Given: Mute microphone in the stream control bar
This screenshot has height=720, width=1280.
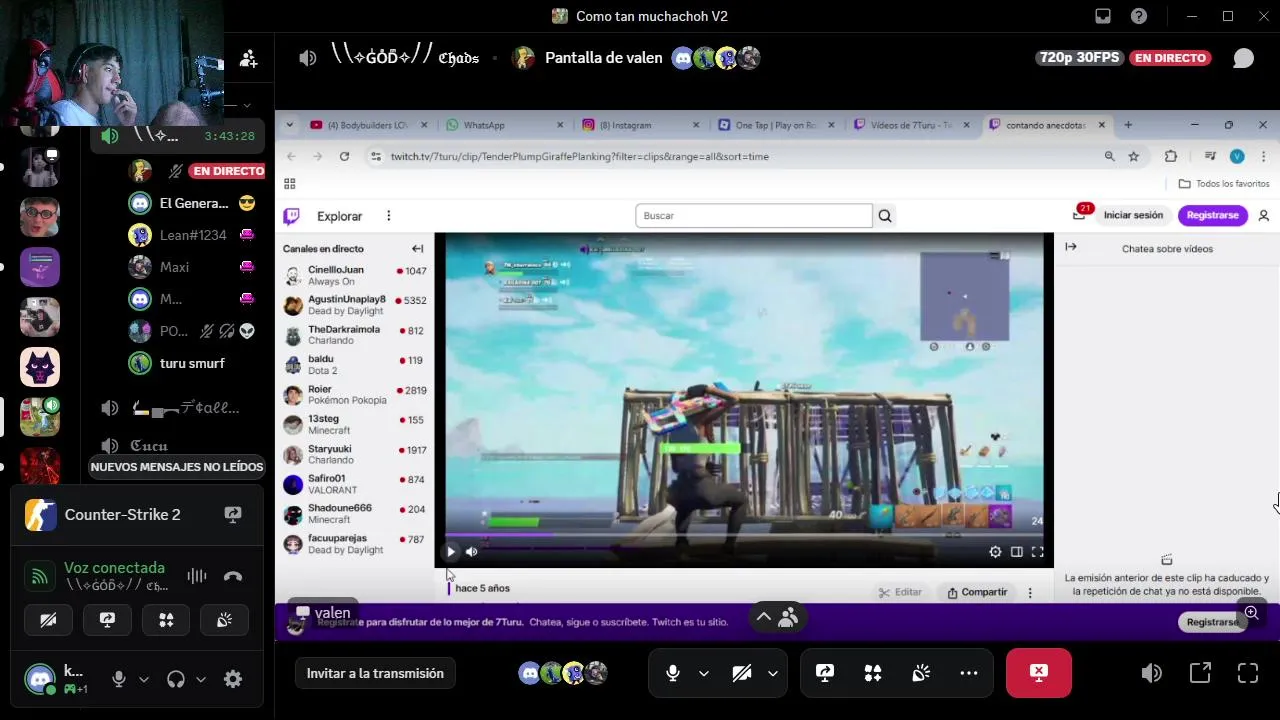Looking at the screenshot, I should point(673,673).
